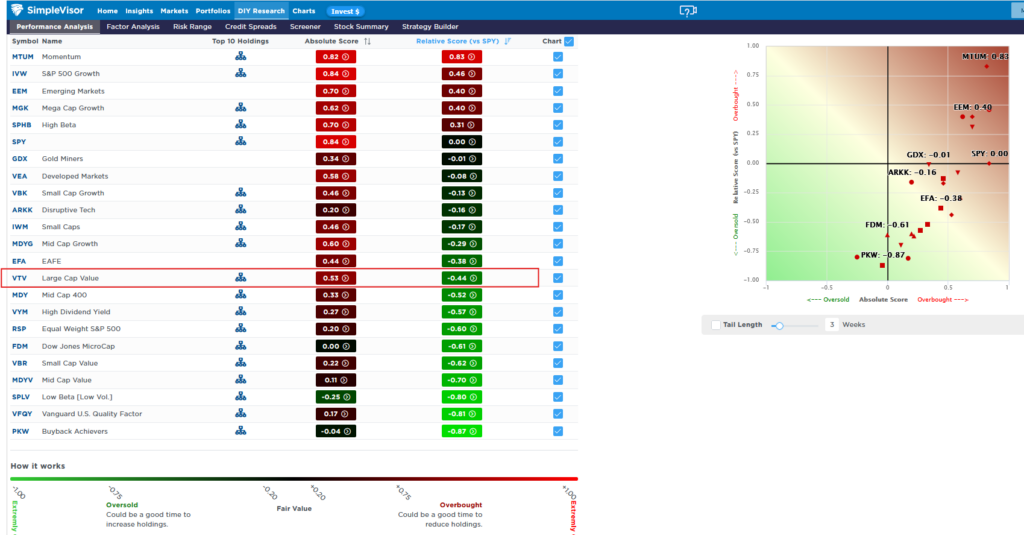Enable the Tail Length checkbox
1024x535 pixels.
pyautogui.click(x=716, y=325)
